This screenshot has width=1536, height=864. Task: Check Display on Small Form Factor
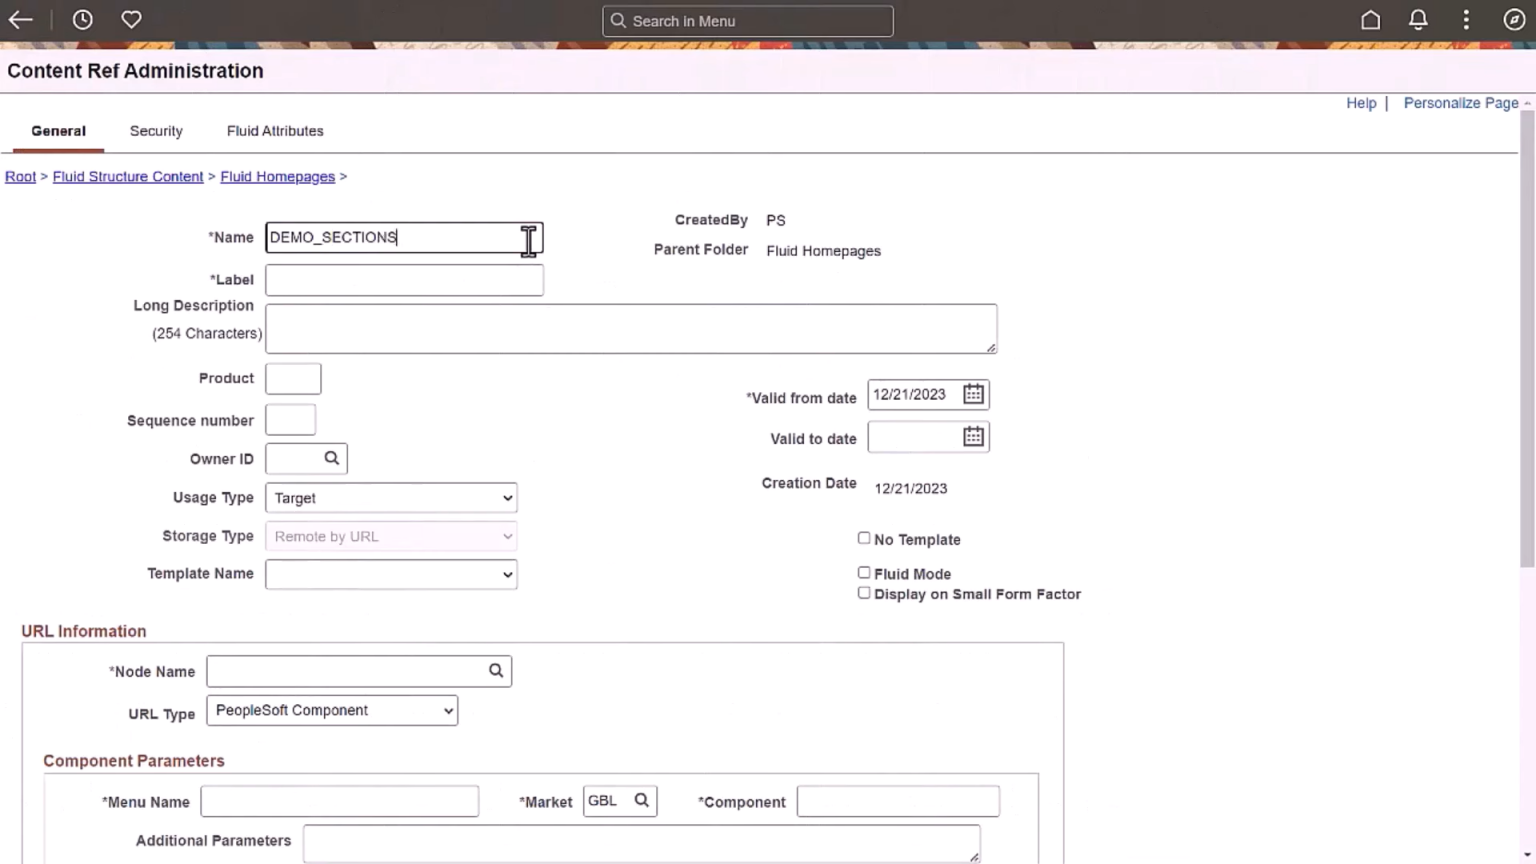tap(864, 592)
